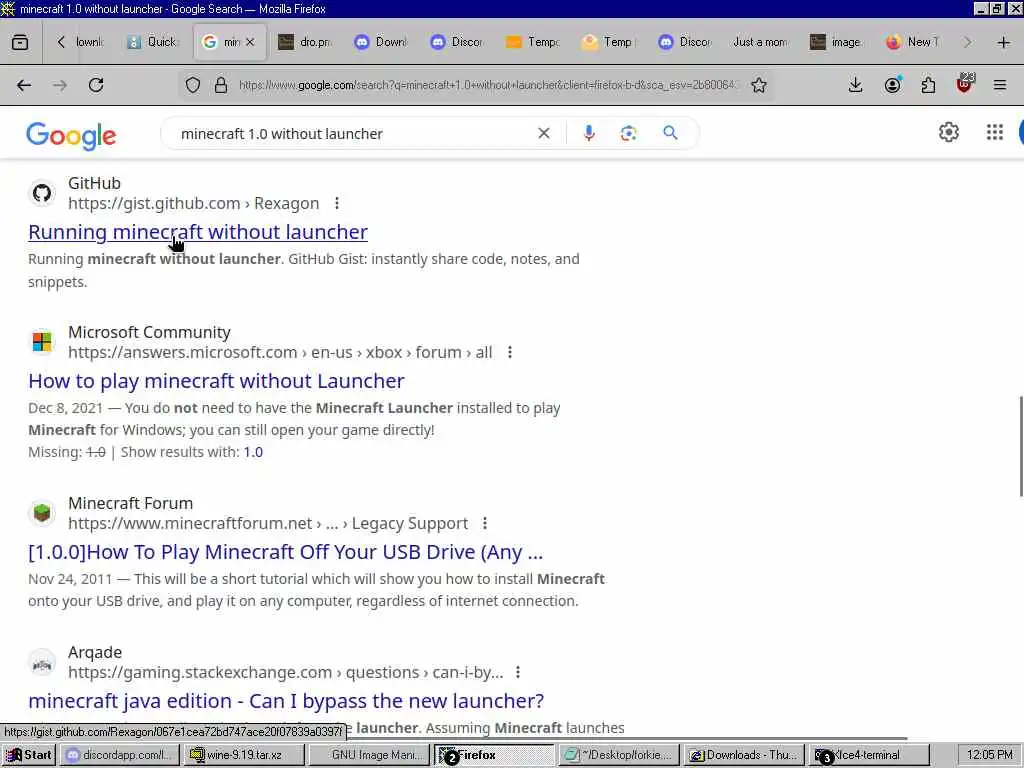Screen dimensions: 1024x768
Task: Click the Microsoft Community favicon
Action: pos(42,342)
